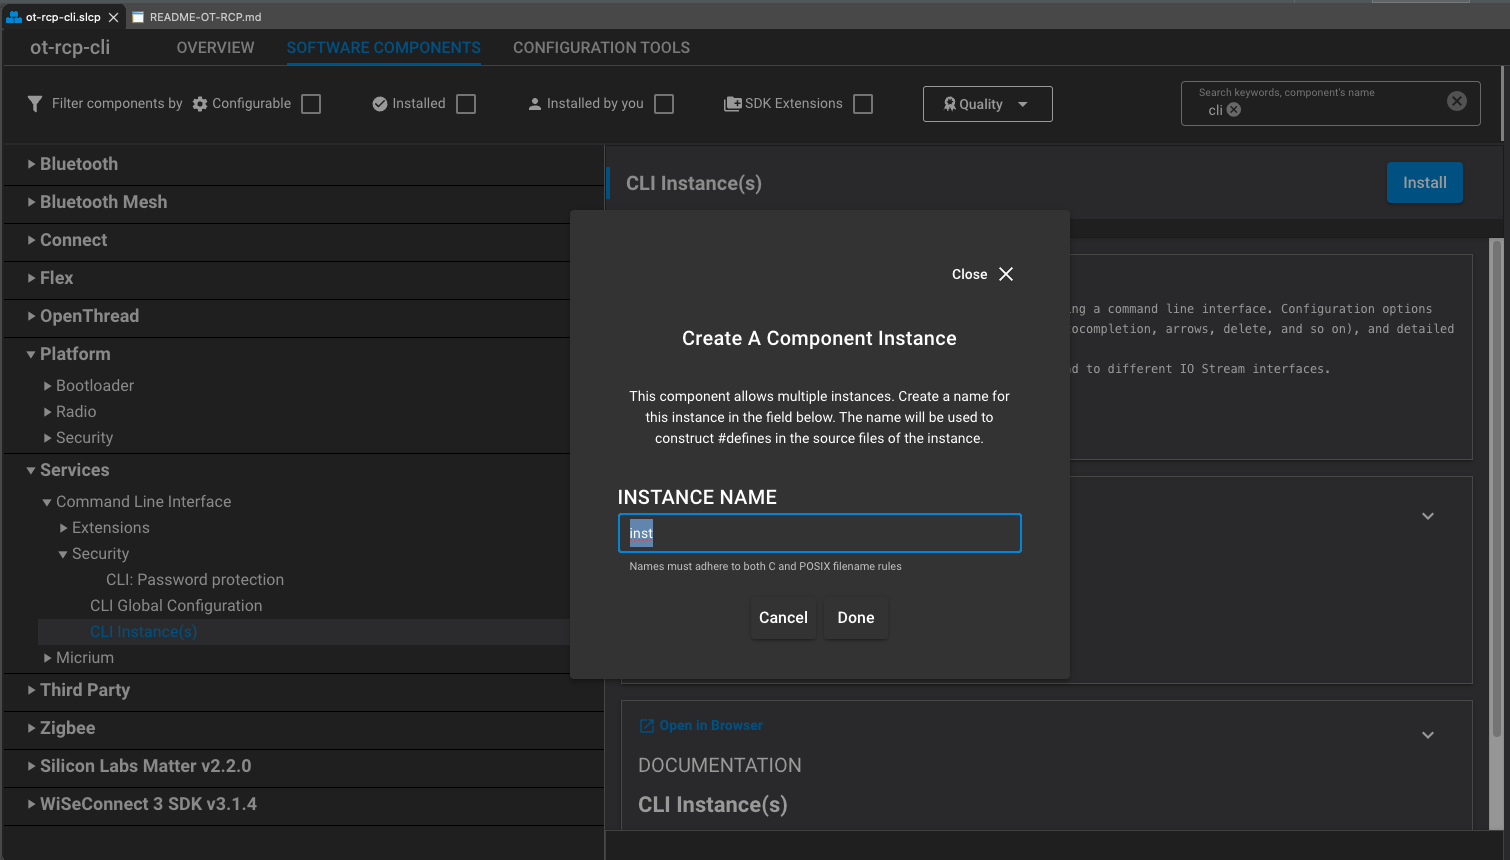Open the Quality dropdown

987,104
